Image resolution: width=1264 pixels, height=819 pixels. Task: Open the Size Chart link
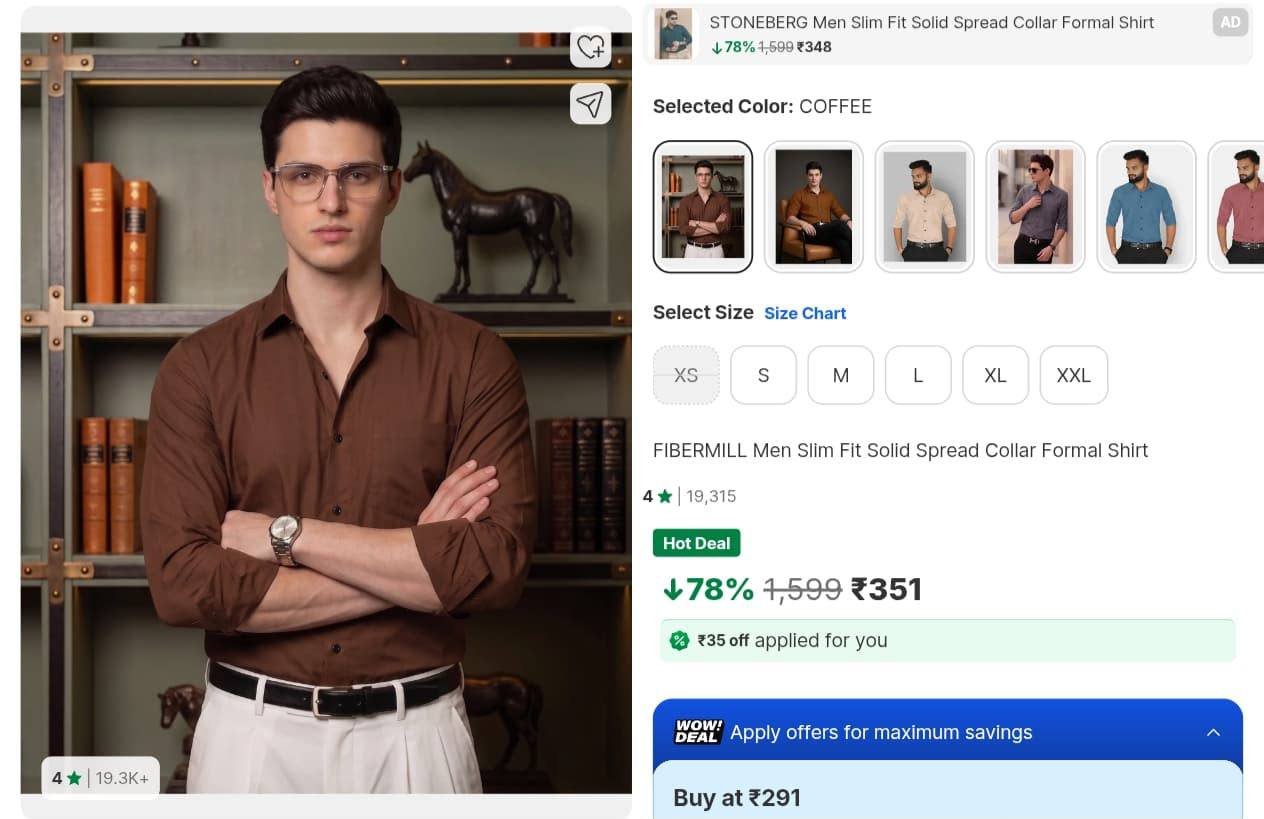click(805, 313)
